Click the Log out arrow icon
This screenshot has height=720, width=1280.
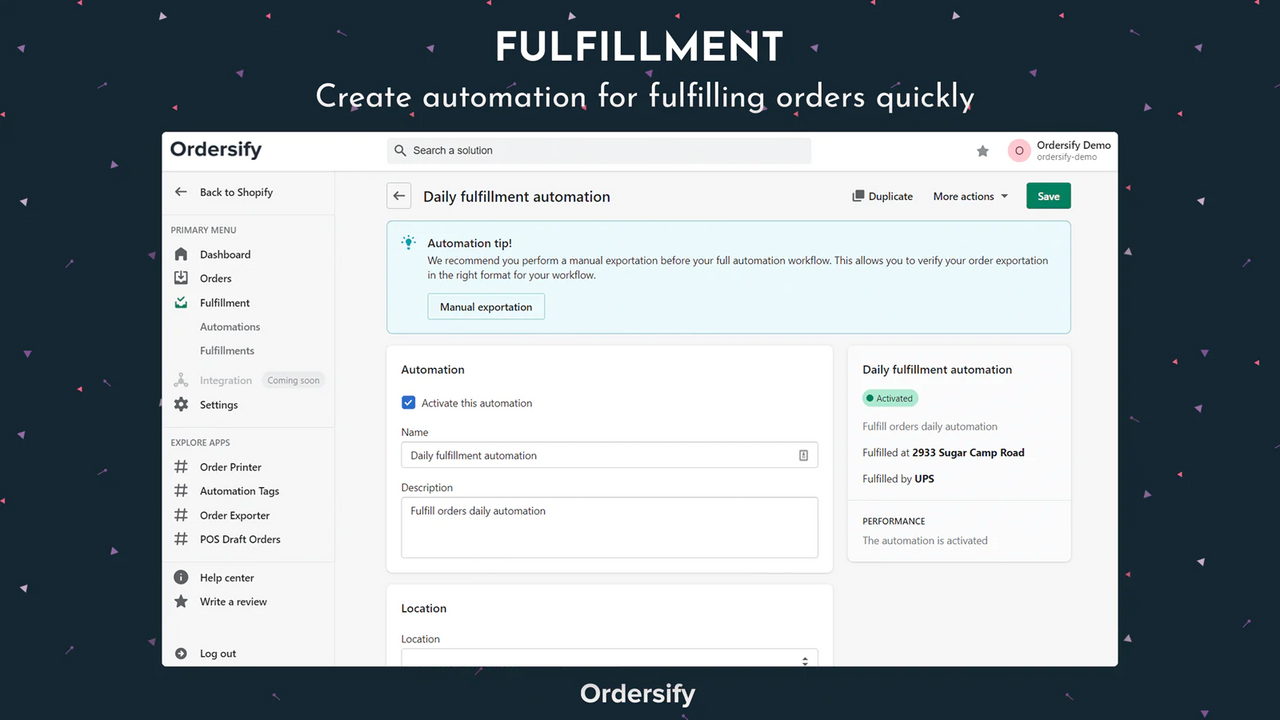click(x=181, y=653)
